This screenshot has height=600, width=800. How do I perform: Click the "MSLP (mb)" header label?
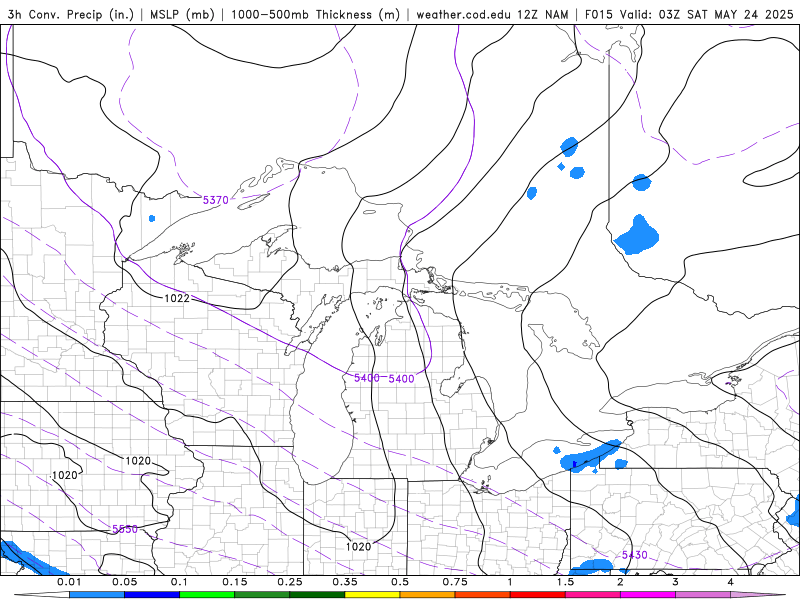(x=182, y=14)
